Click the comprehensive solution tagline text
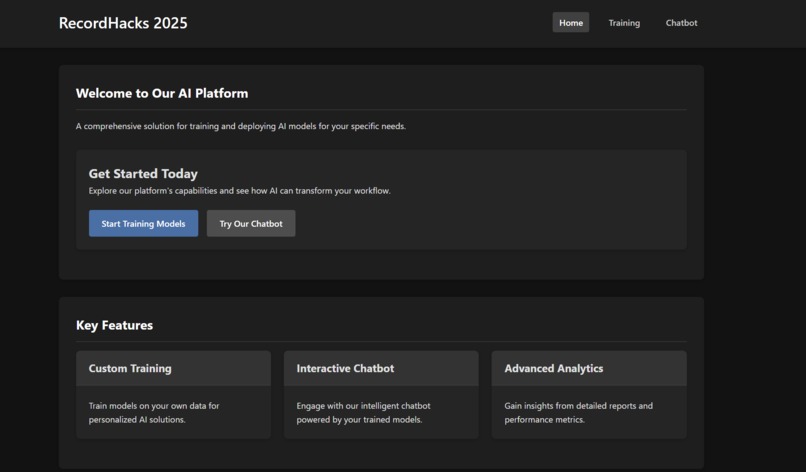The width and height of the screenshot is (806, 472). [x=241, y=126]
